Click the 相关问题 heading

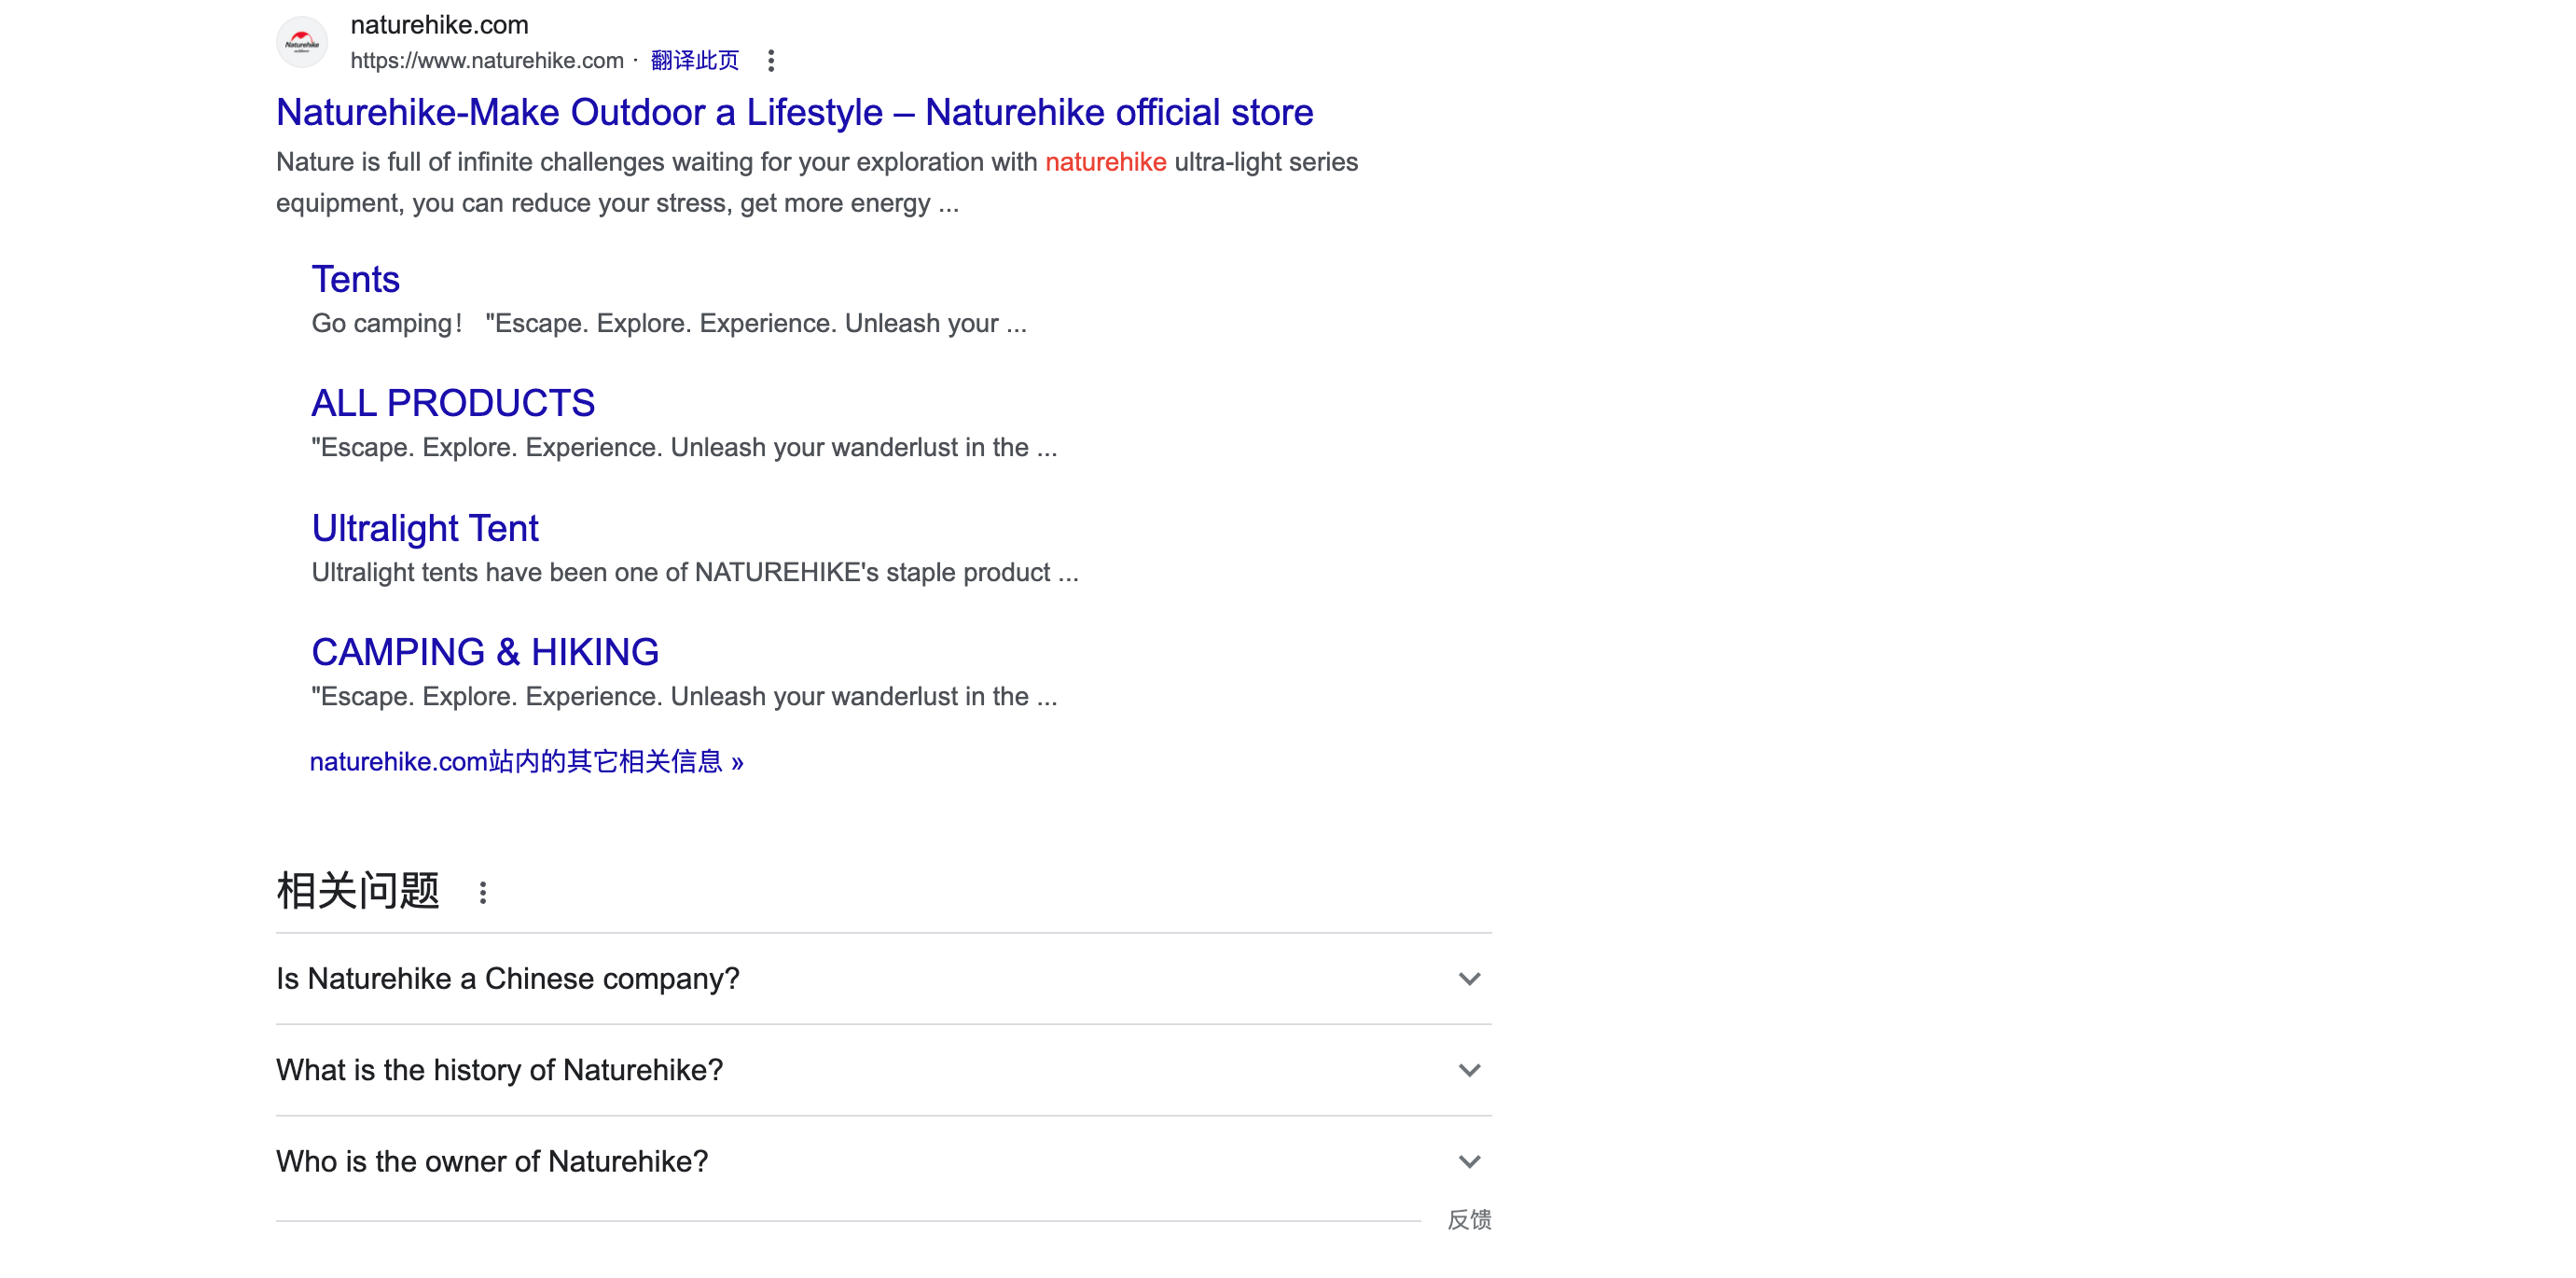358,891
